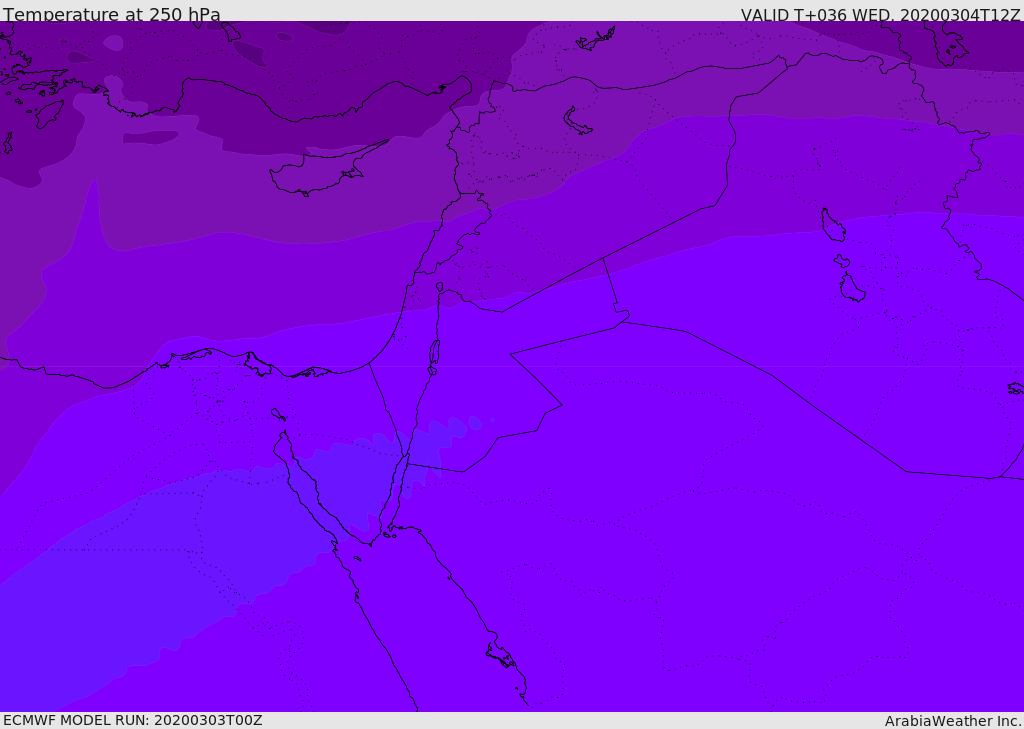Image resolution: width=1024 pixels, height=729 pixels.
Task: Click the 'Temperature at 250 hPa' title
Action: 112,14
